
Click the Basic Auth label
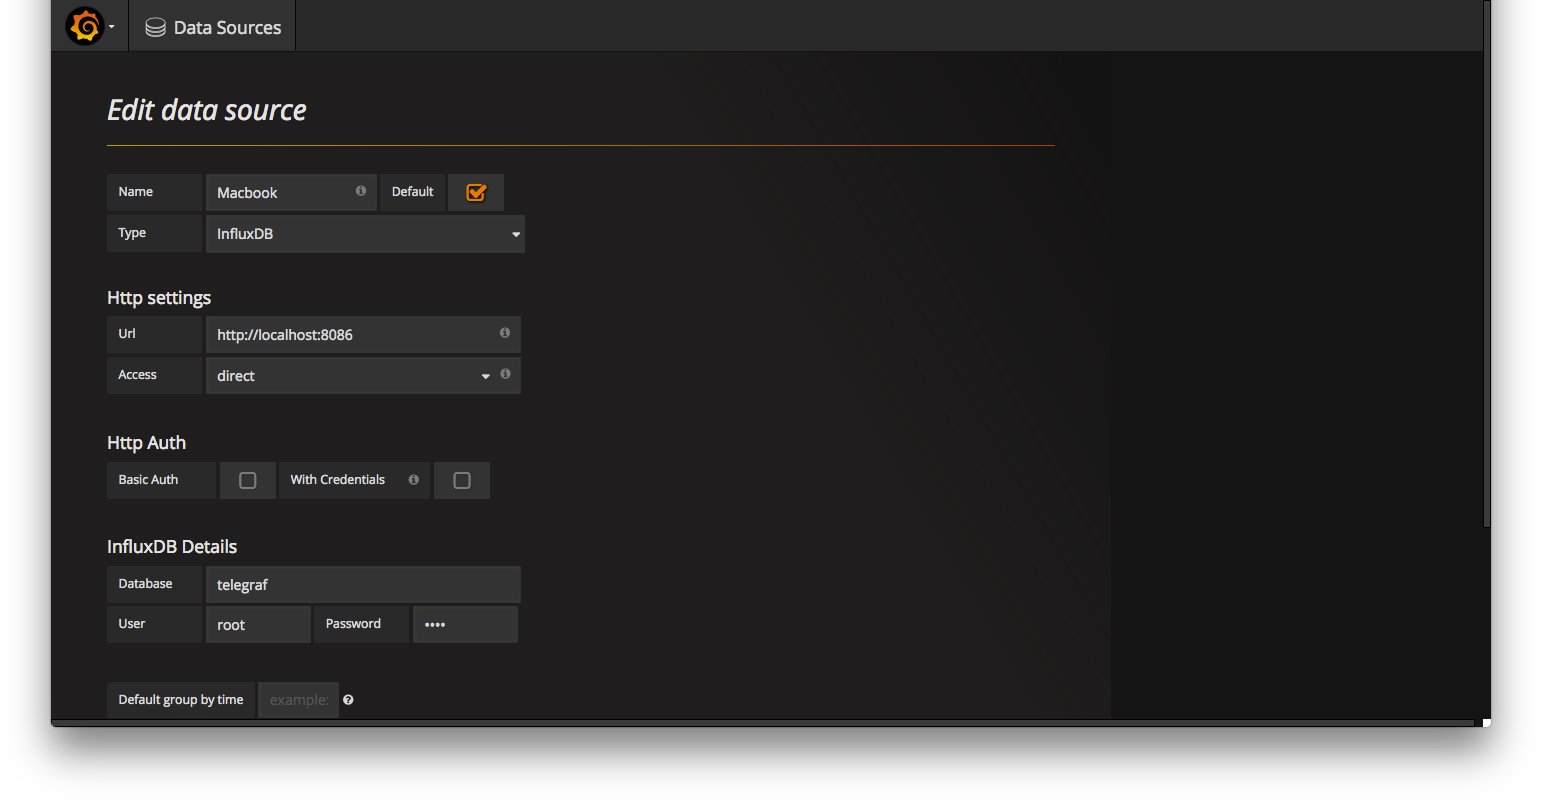[x=148, y=480]
